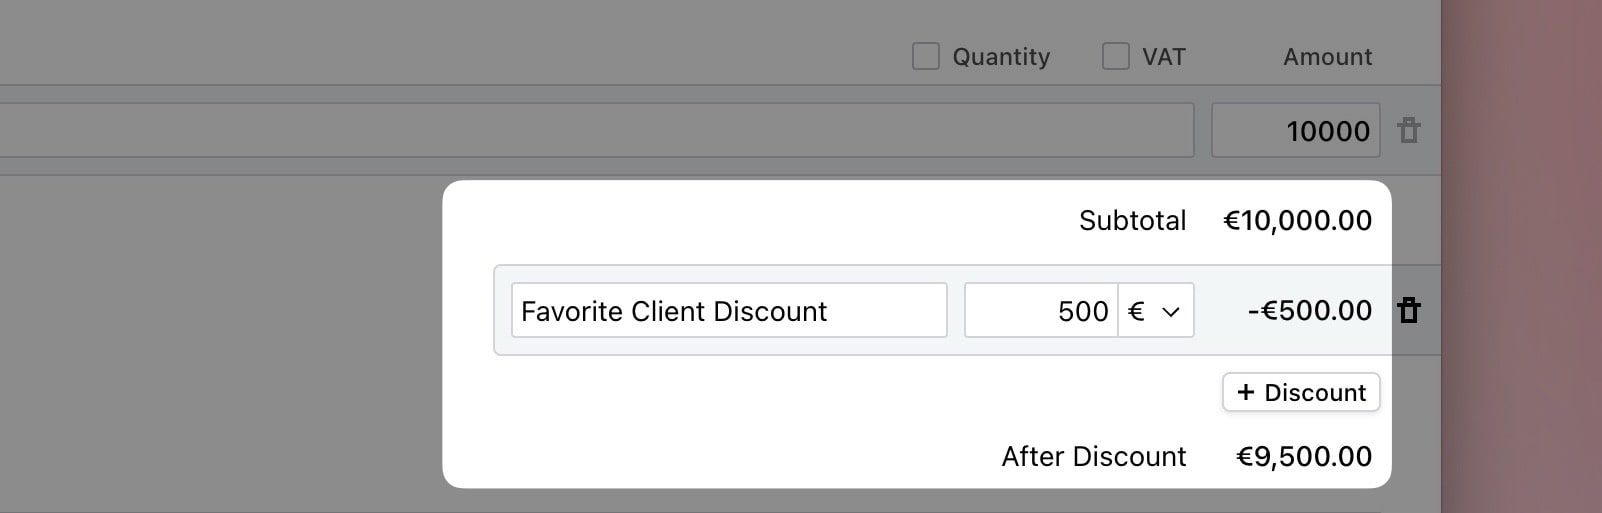The width and height of the screenshot is (1602, 513).
Task: Select the €9,500.00 after-discount total
Action: (x=1303, y=457)
